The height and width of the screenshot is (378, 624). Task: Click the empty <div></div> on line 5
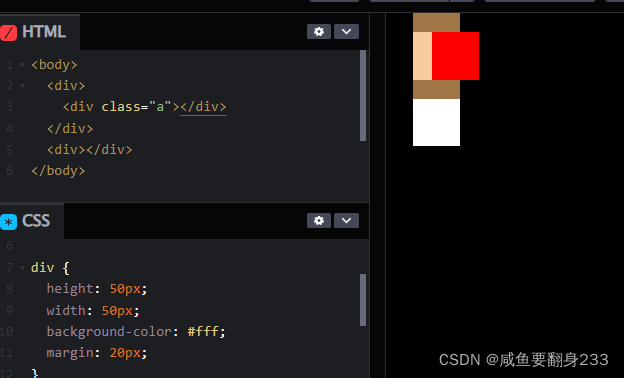[x=90, y=150]
